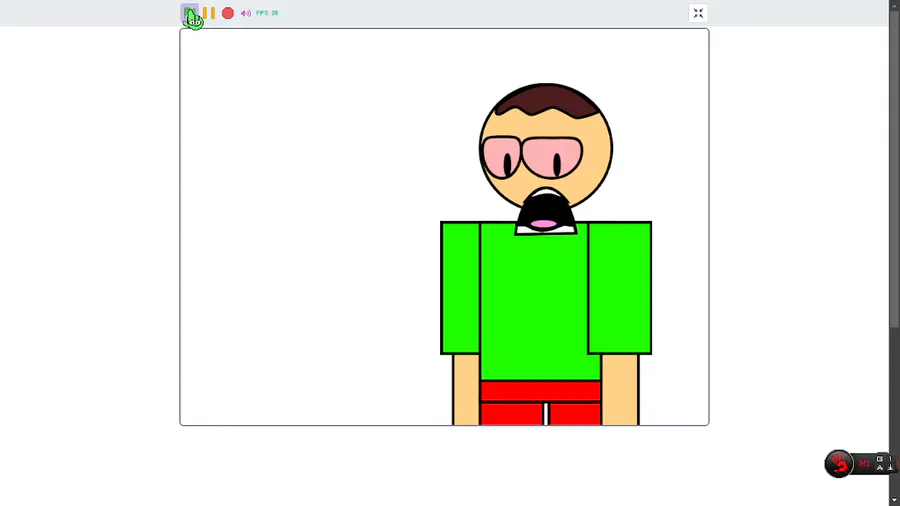Click the red M1 label on the overlay widget
This screenshot has width=900, height=506.
pyautogui.click(x=864, y=463)
